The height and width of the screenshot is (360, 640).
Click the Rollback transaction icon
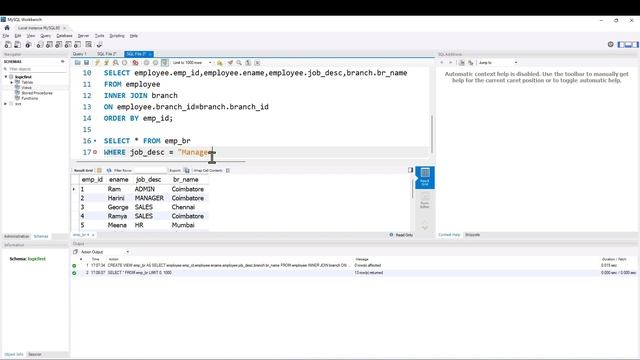point(155,62)
